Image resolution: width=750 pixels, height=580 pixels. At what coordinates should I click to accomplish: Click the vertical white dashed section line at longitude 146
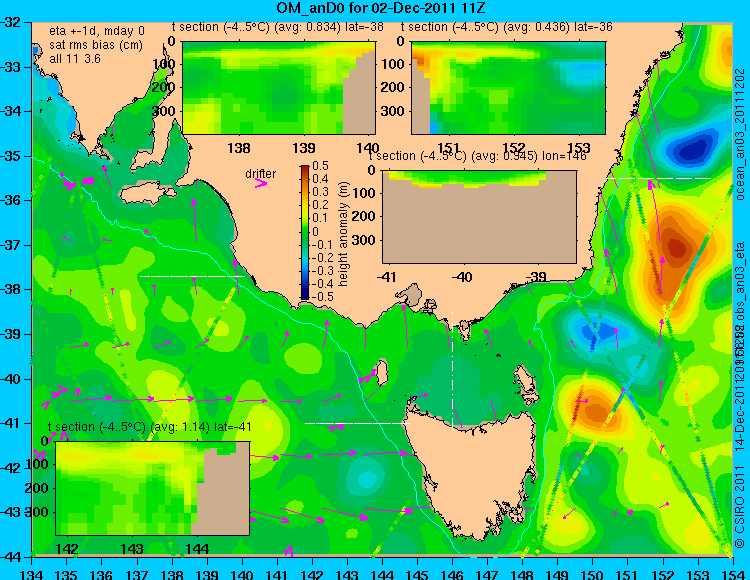[x=452, y=369]
